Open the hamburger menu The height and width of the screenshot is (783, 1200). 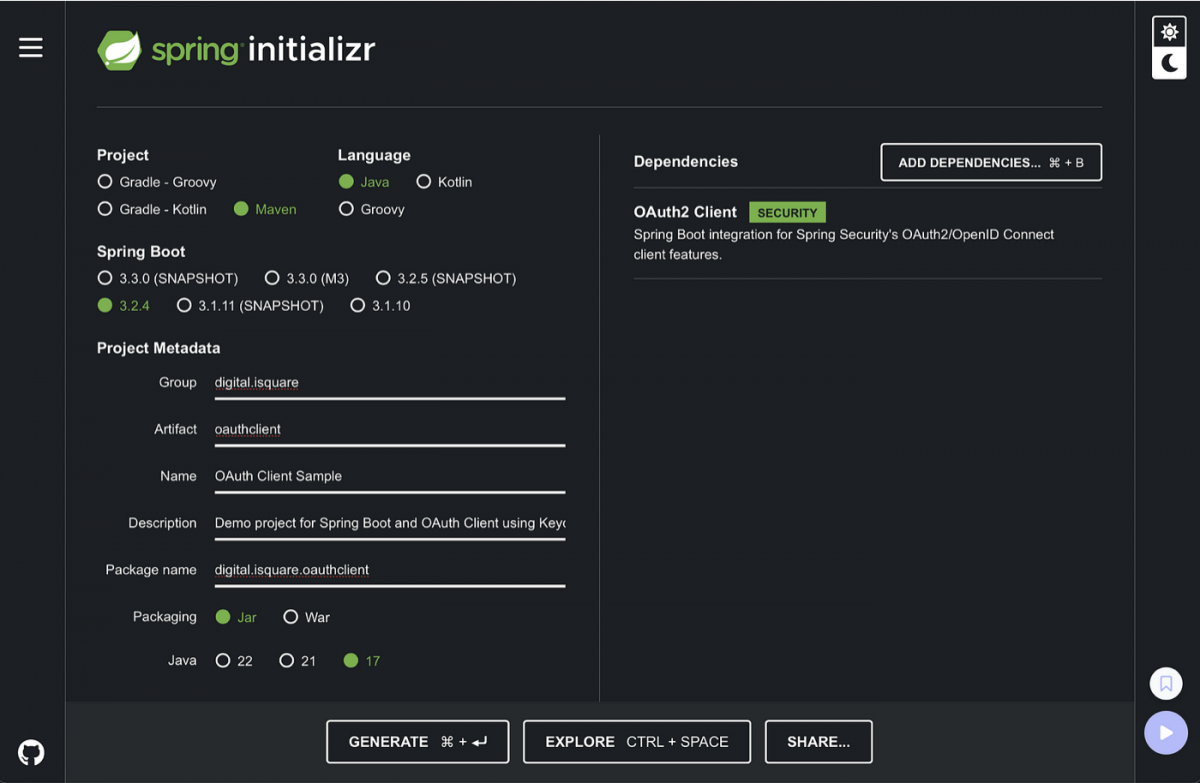pos(31,47)
